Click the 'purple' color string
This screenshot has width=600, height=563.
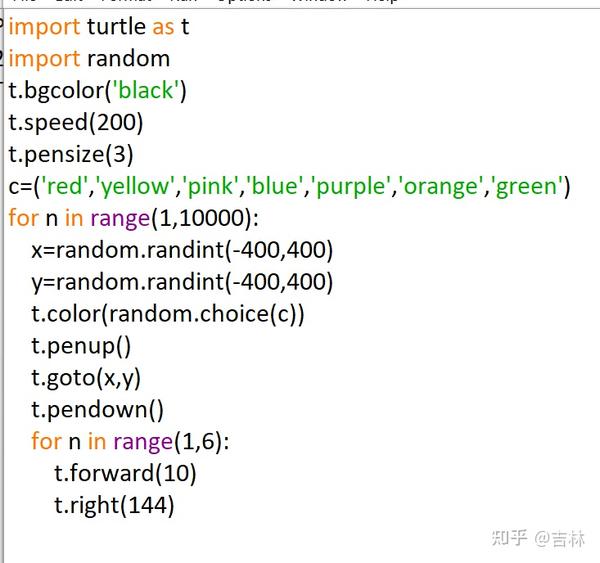click(x=351, y=187)
